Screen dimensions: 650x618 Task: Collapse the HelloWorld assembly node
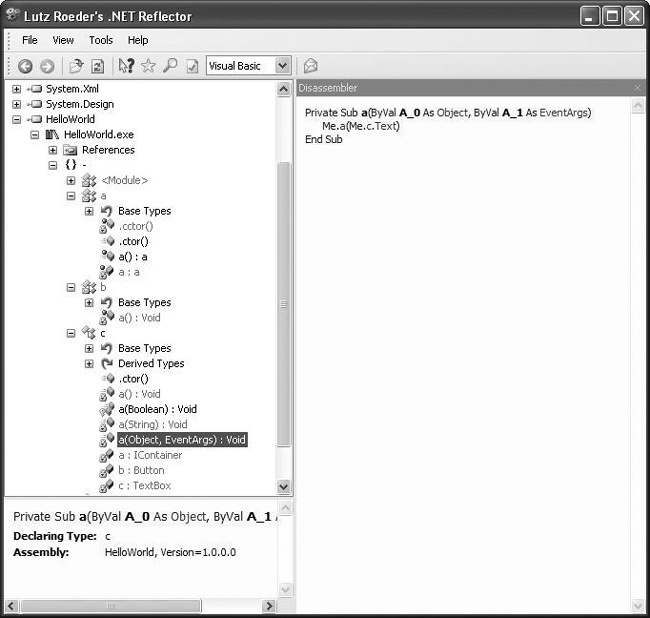[17, 119]
